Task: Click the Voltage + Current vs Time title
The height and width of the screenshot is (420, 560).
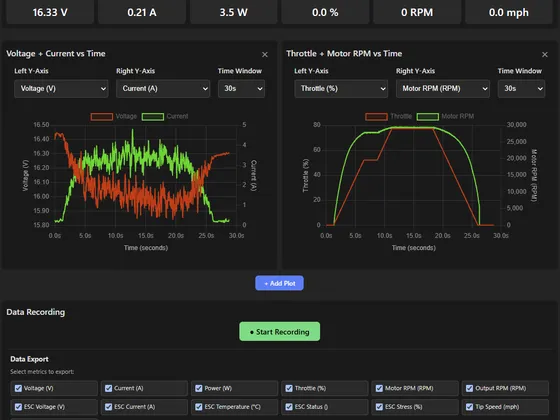Action: point(56,54)
